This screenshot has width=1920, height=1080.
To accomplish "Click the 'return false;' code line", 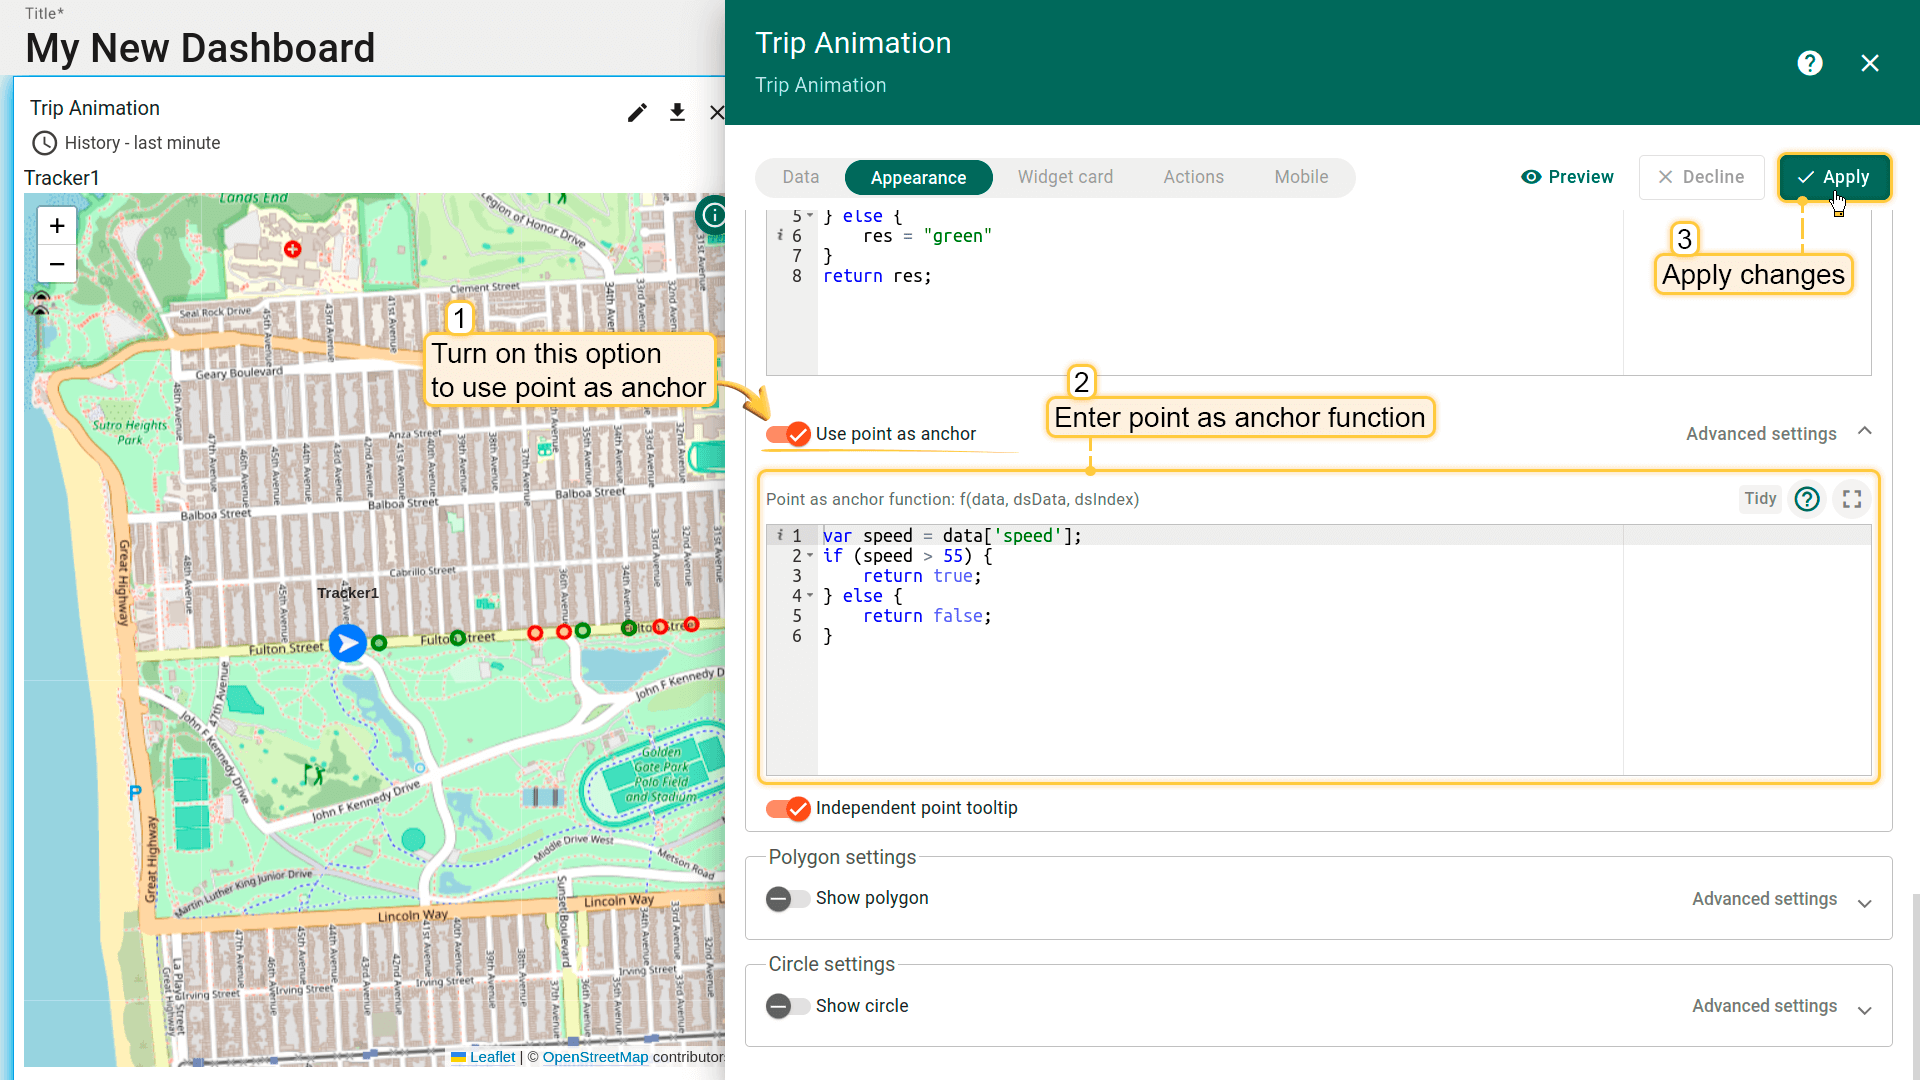I will click(927, 616).
